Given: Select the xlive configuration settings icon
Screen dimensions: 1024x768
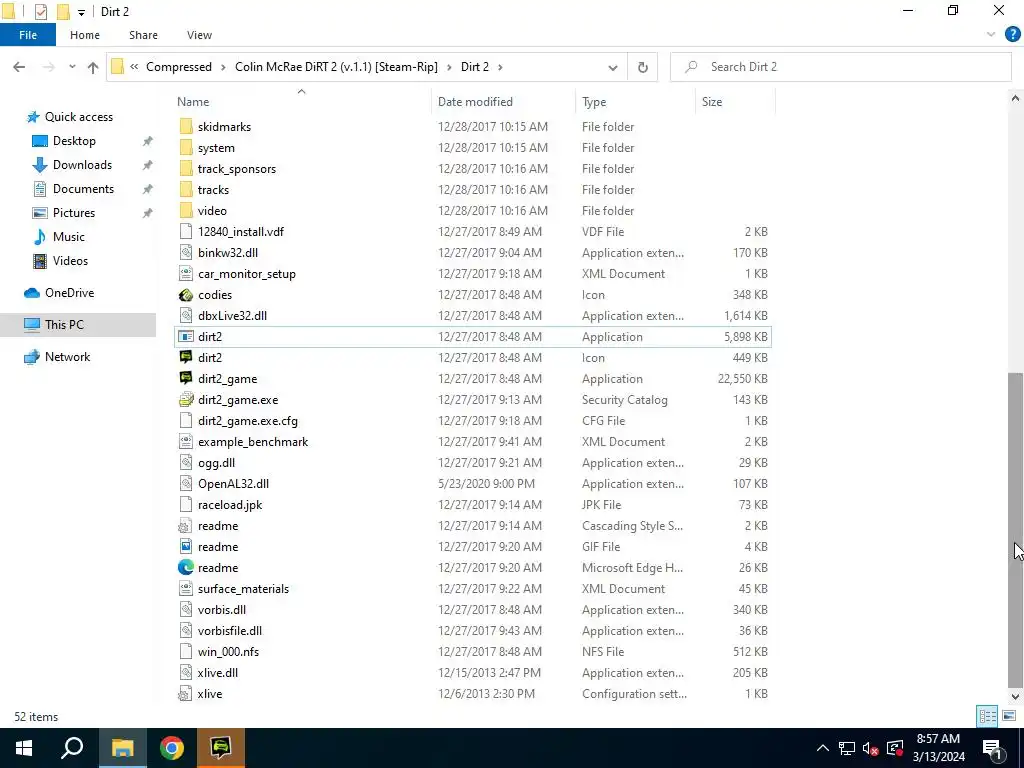Looking at the screenshot, I should (x=186, y=694).
